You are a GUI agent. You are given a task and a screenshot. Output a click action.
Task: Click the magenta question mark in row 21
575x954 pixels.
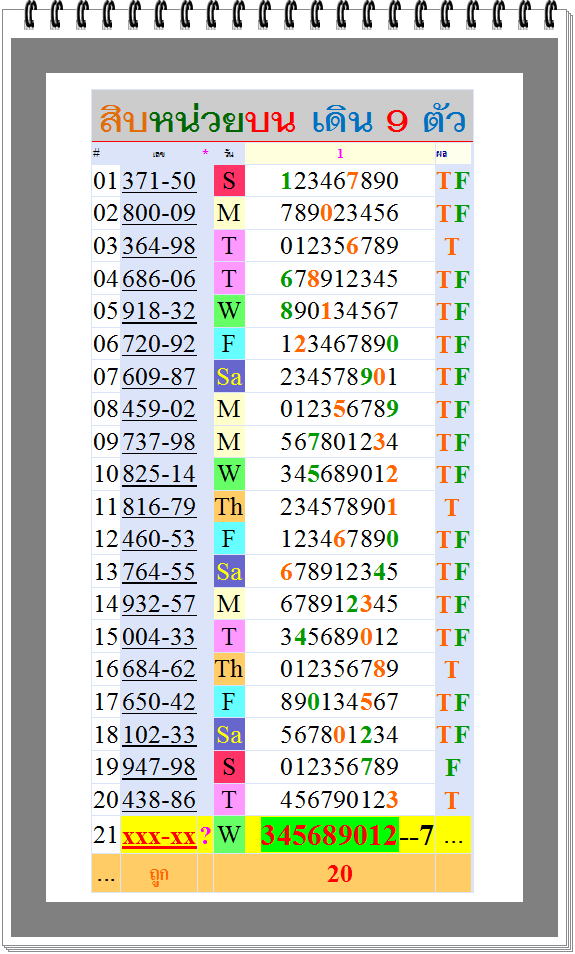(205, 835)
